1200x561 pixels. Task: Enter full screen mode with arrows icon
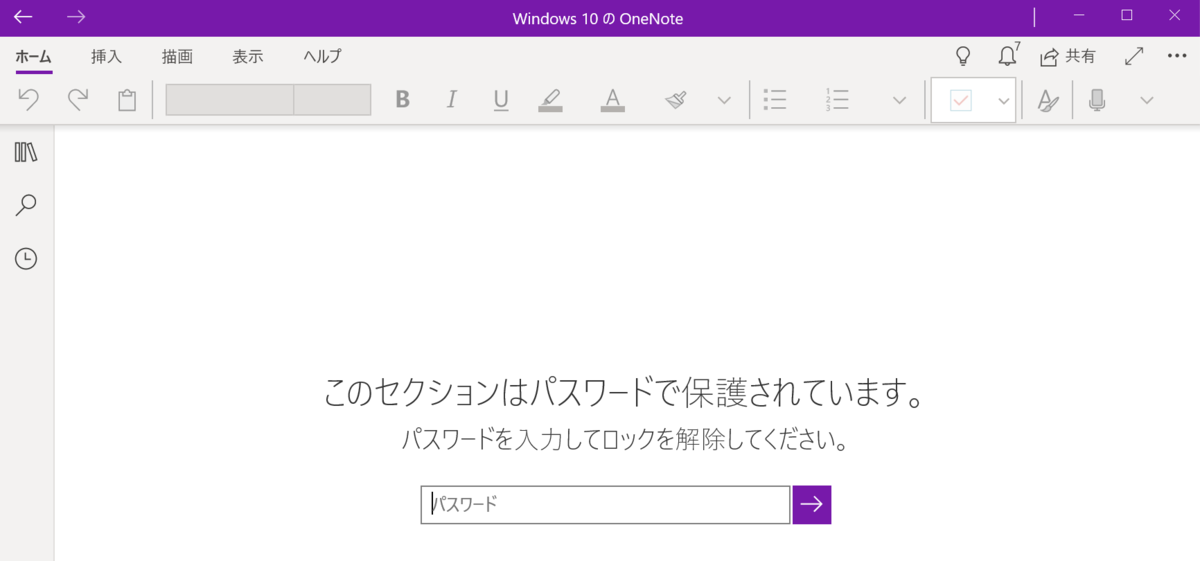pyautogui.click(x=1134, y=56)
